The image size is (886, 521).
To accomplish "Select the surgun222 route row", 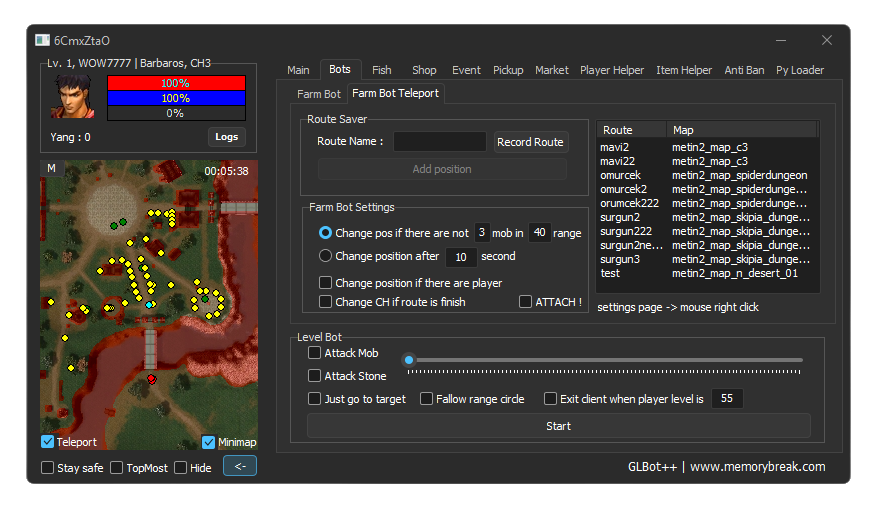I will click(707, 231).
